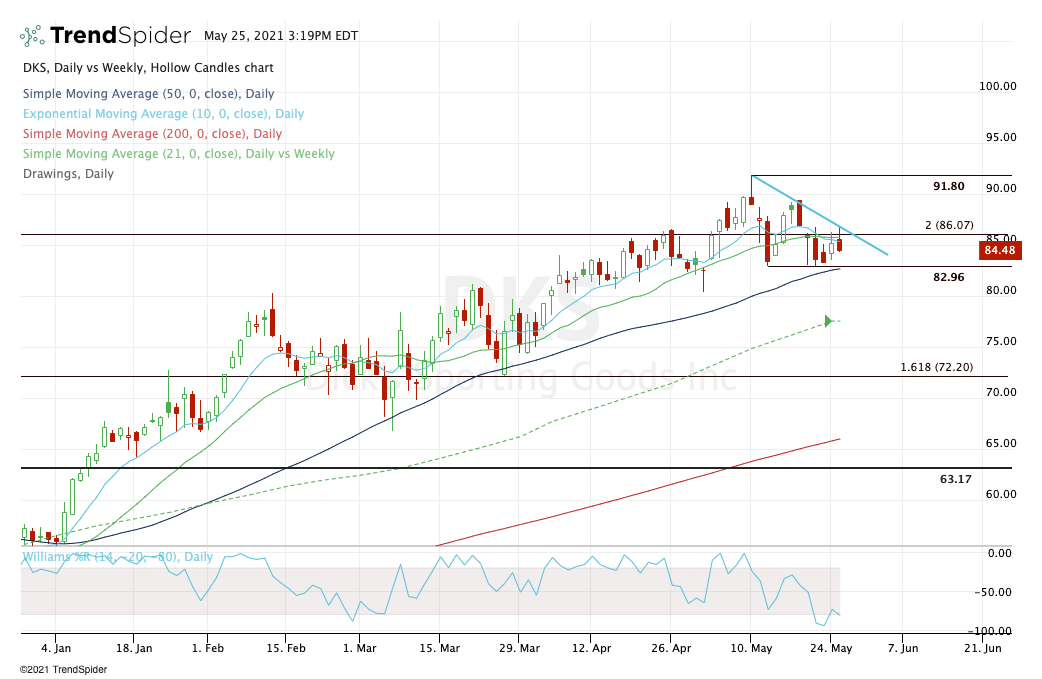Click the Williams %R indicator label

pos(118,557)
